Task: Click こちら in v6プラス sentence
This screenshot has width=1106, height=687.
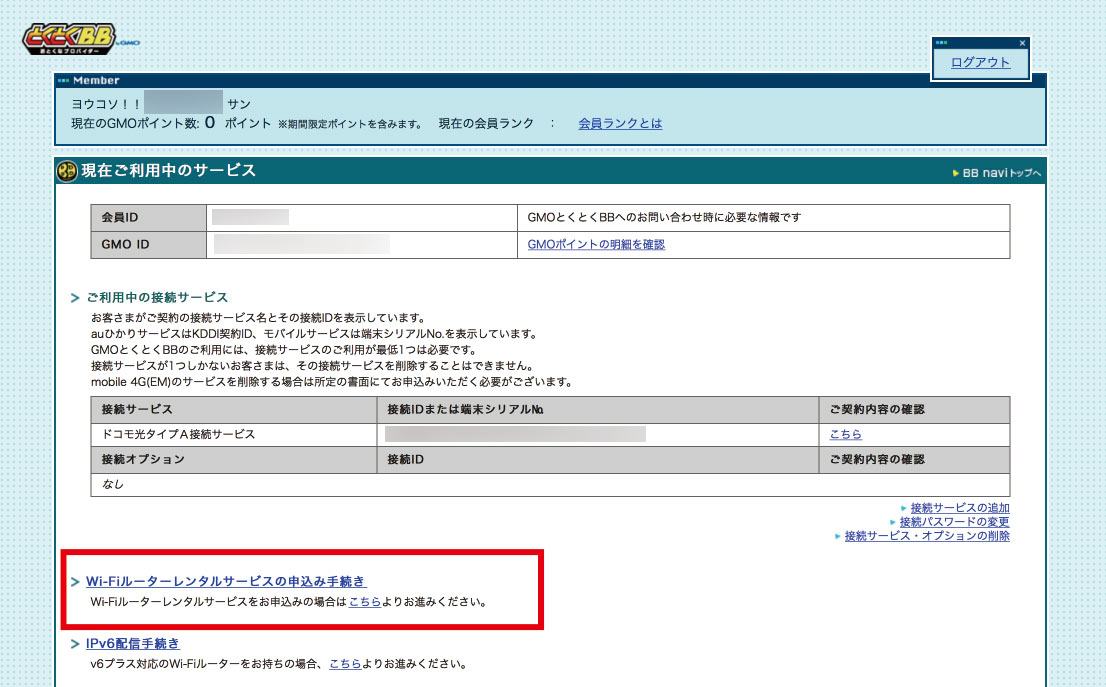Action: click(x=345, y=664)
